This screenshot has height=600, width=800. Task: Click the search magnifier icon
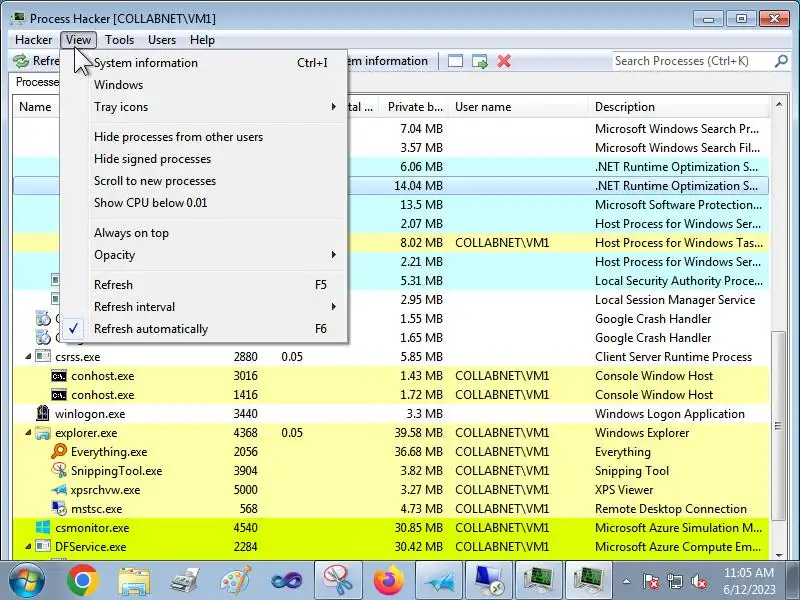[781, 61]
